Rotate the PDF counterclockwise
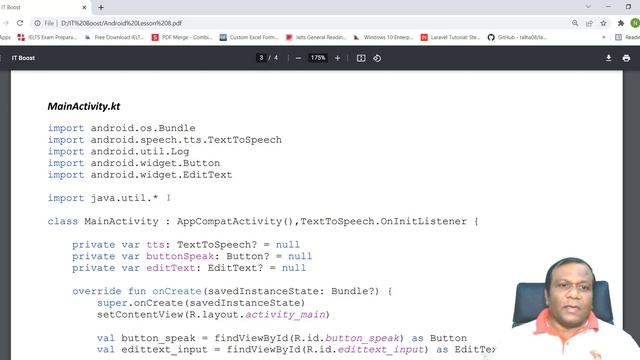 [x=377, y=58]
